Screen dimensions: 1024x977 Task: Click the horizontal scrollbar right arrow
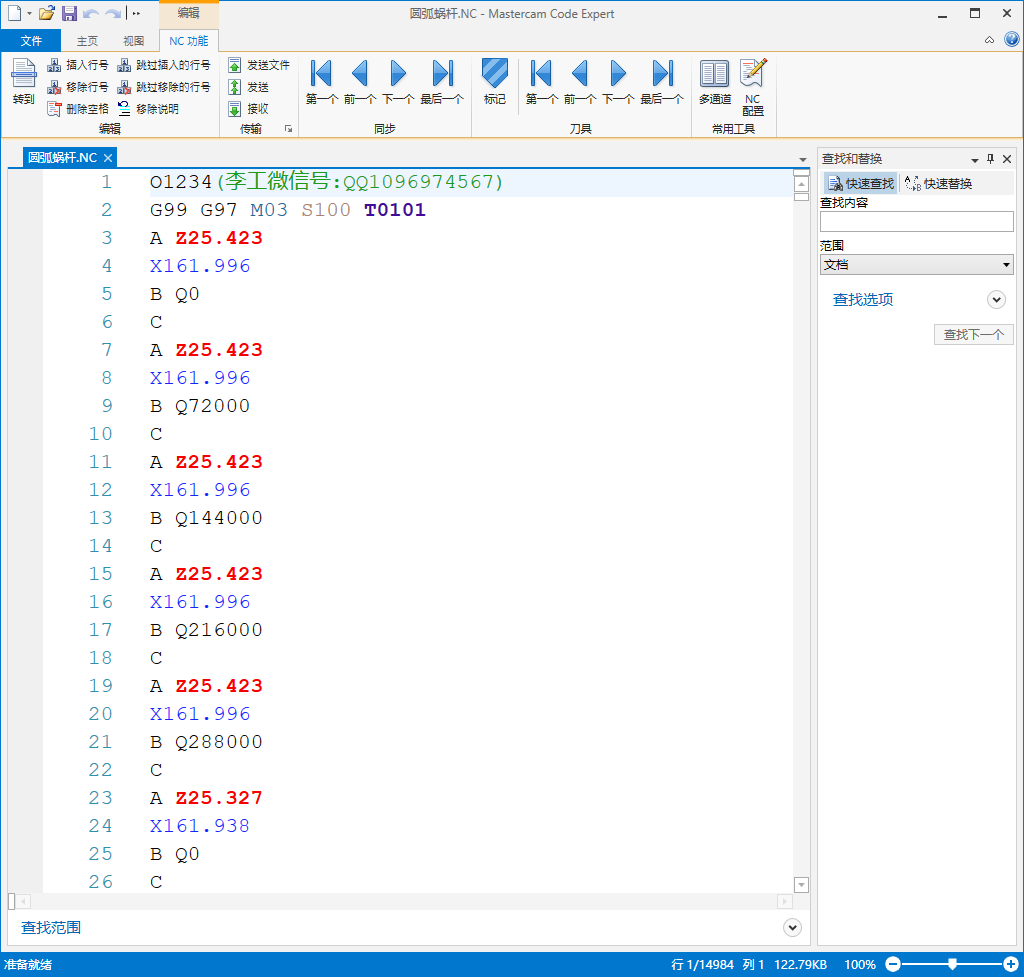point(784,902)
